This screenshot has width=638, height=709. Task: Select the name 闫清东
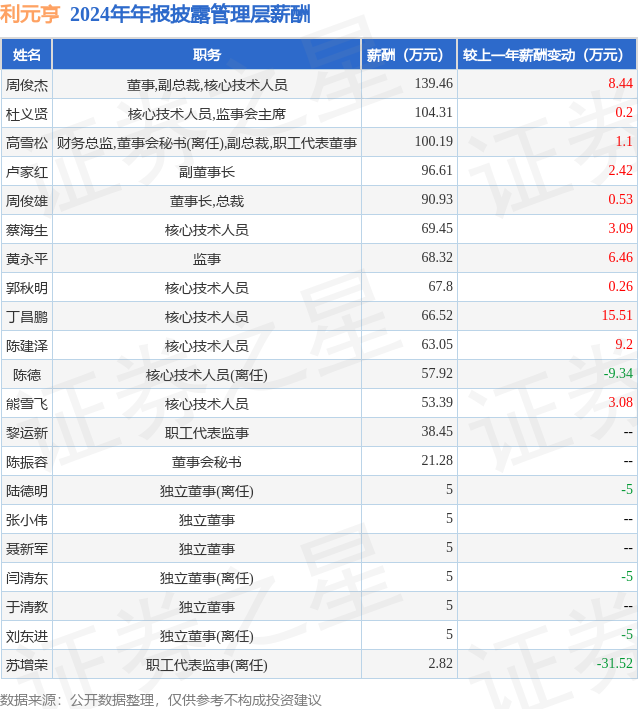(x=27, y=578)
